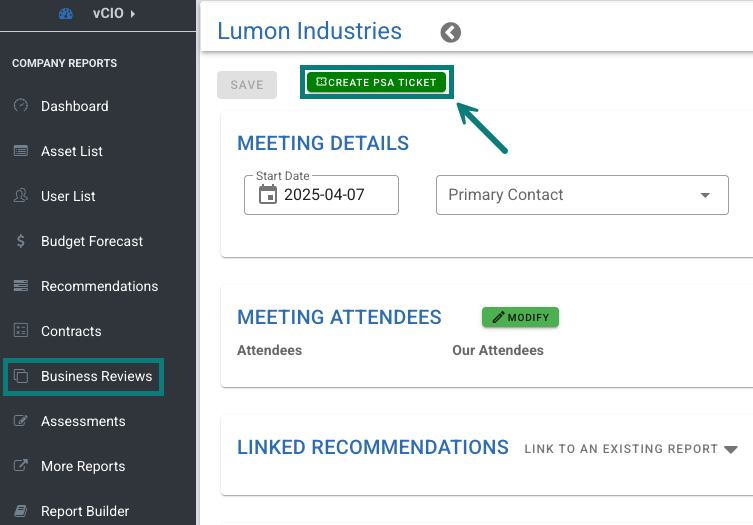Open More Reports
The width and height of the screenshot is (753, 525).
pyautogui.click(x=83, y=466)
